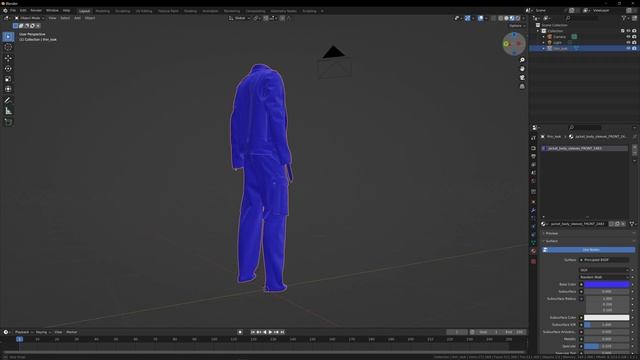This screenshot has height=360, width=640.
Task: Open the Render properties tab icon
Action: click(533, 148)
